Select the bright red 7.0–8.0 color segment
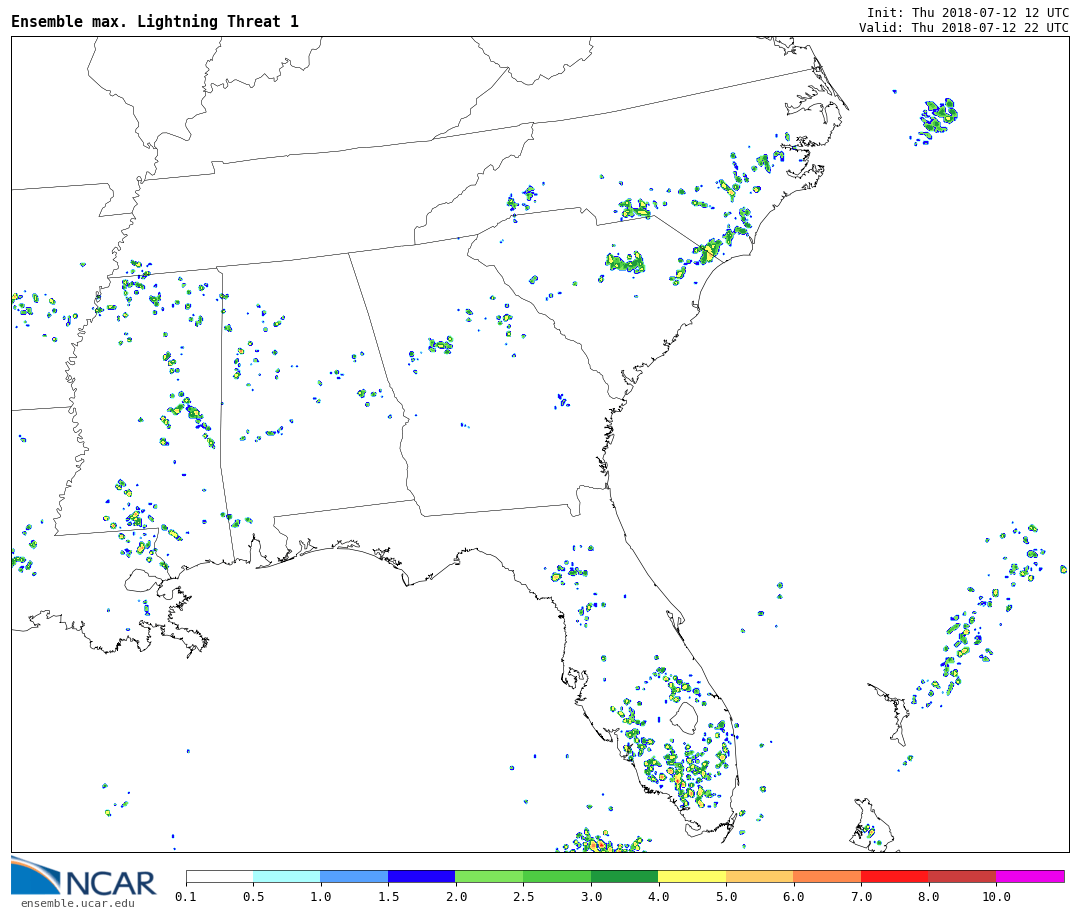Screen dimensions: 1080x915 tap(894, 876)
